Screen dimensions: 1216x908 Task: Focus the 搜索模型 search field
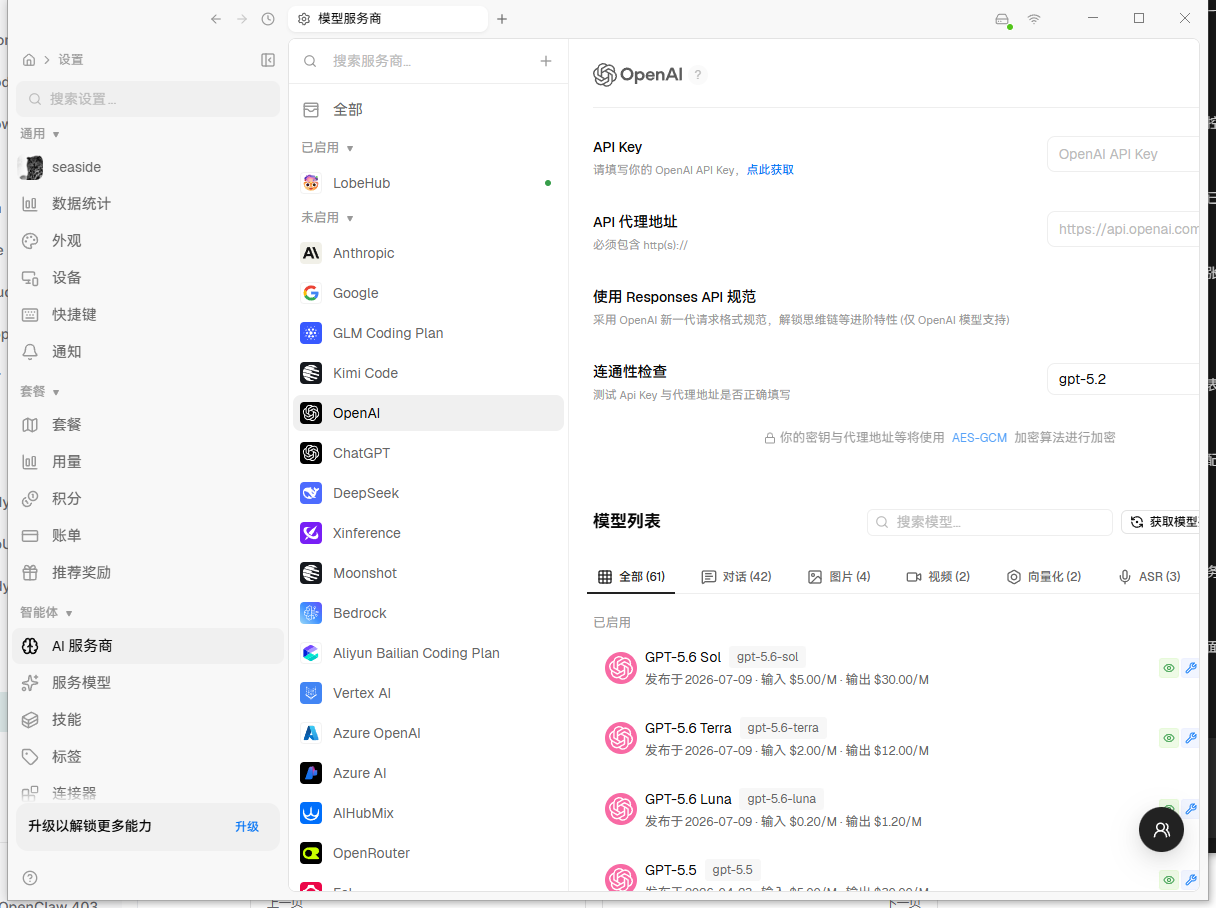[x=990, y=522]
